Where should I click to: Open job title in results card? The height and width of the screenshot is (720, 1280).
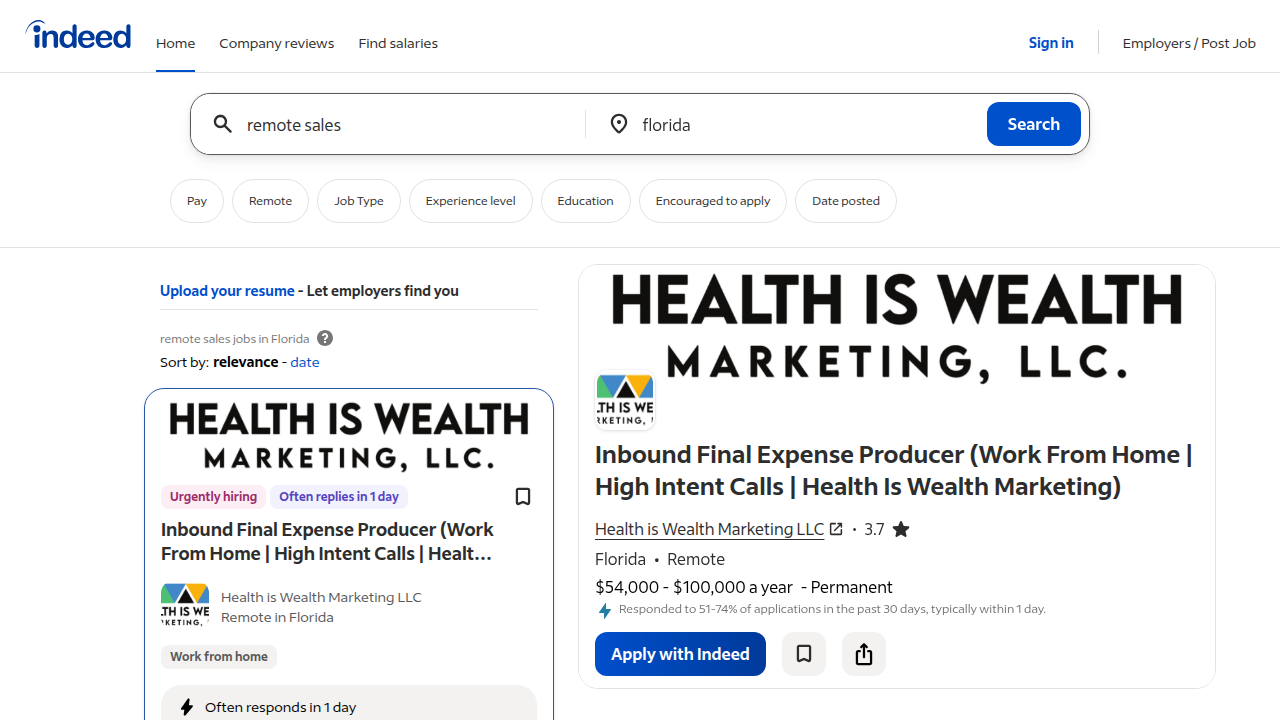tap(327, 541)
